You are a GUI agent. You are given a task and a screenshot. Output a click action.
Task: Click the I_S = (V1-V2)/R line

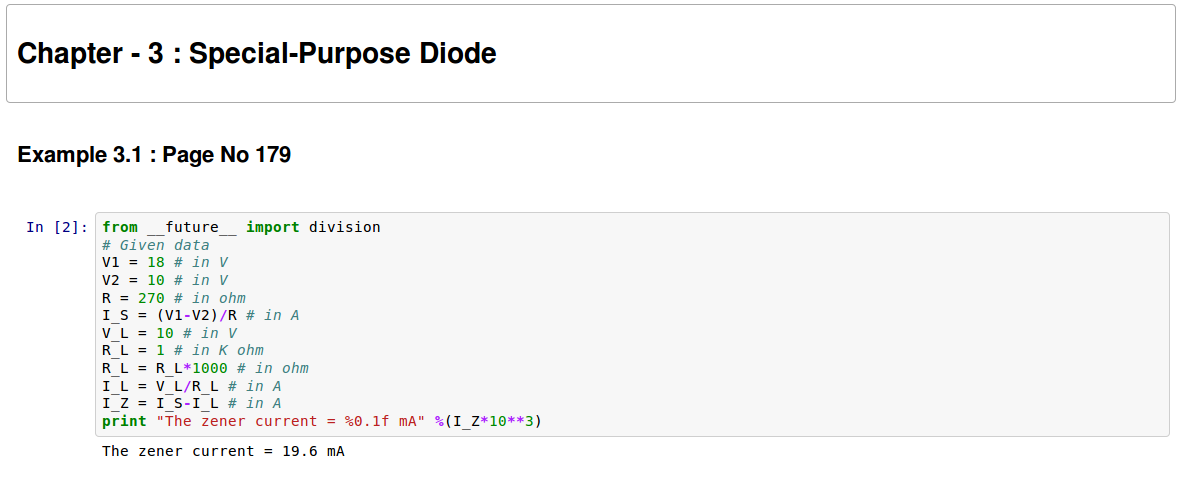[200, 315]
